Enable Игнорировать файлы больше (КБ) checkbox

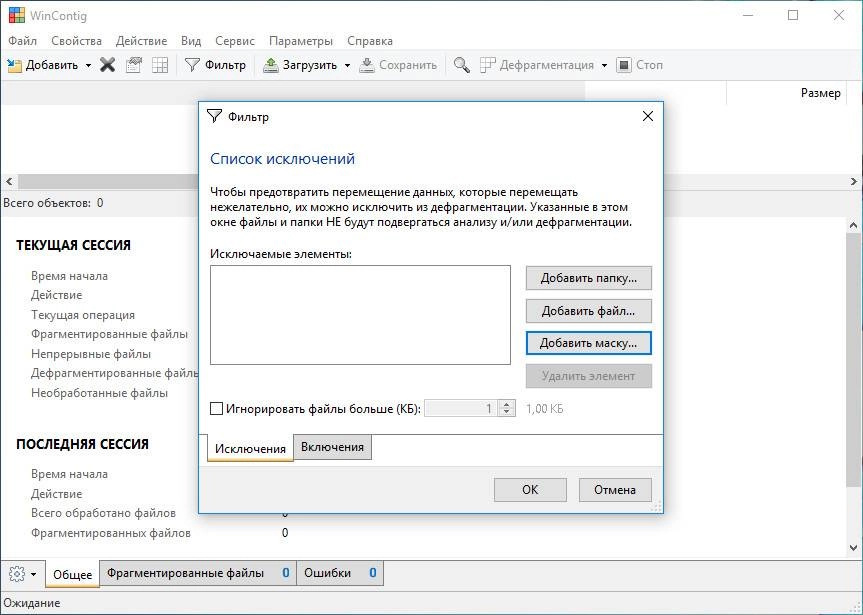[x=216, y=409]
